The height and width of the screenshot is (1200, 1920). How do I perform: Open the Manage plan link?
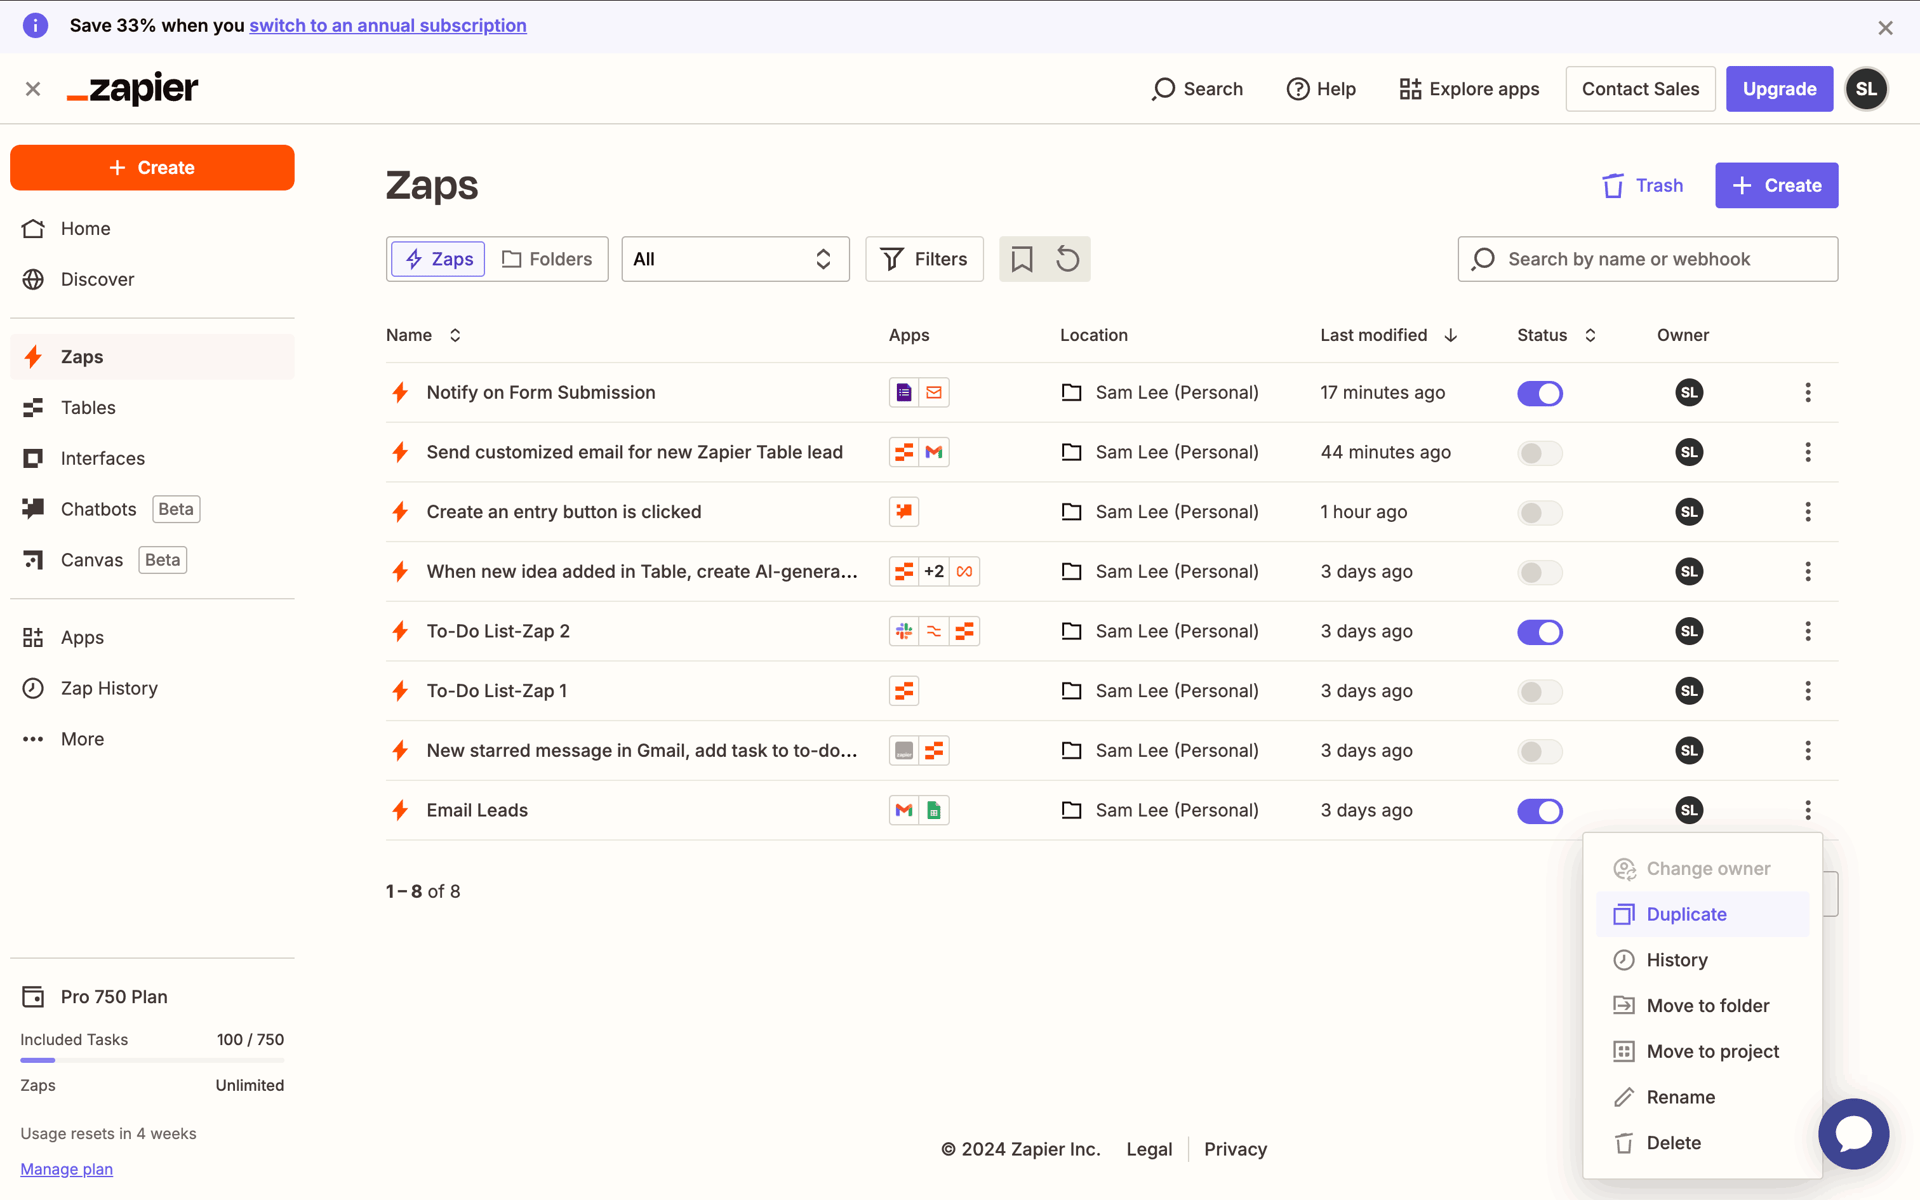[x=66, y=1169]
